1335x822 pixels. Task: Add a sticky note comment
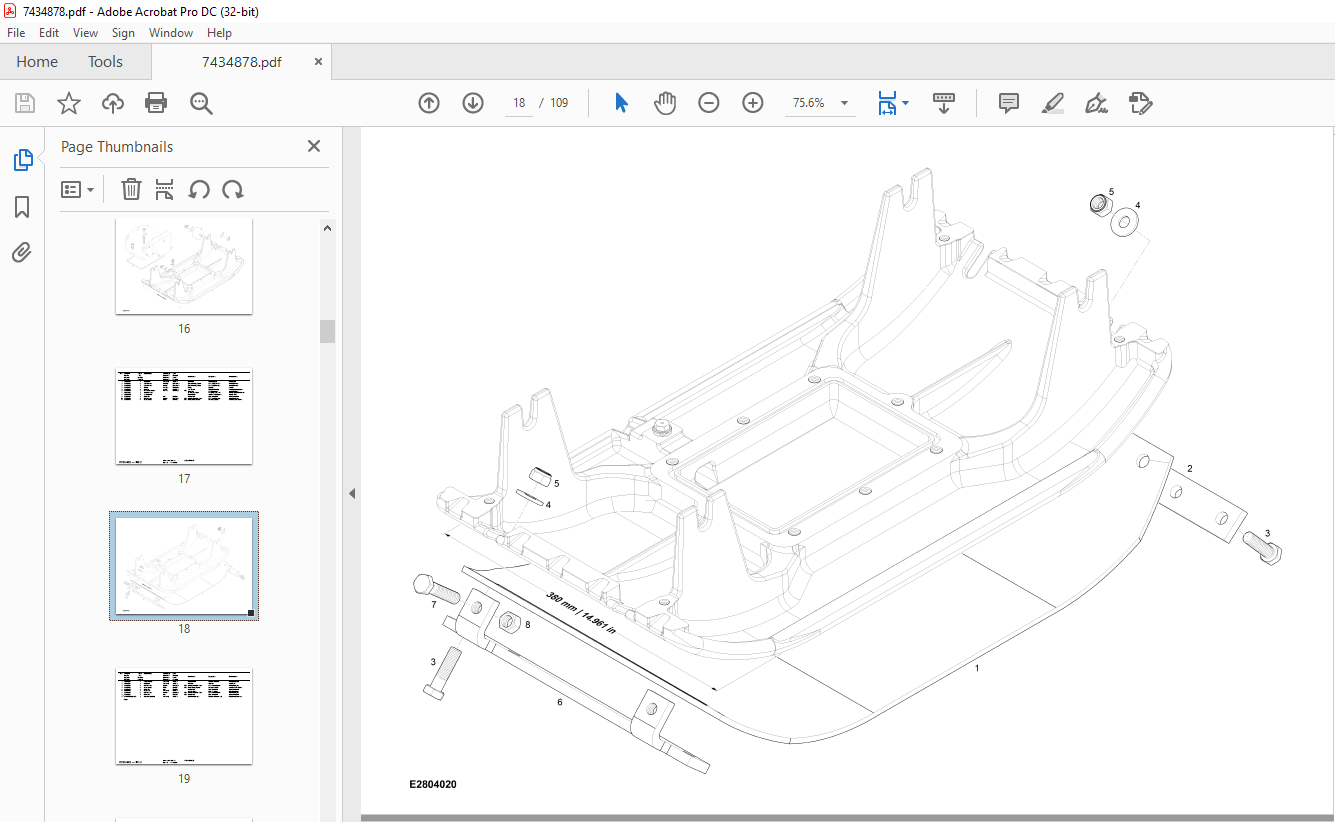click(x=1009, y=103)
